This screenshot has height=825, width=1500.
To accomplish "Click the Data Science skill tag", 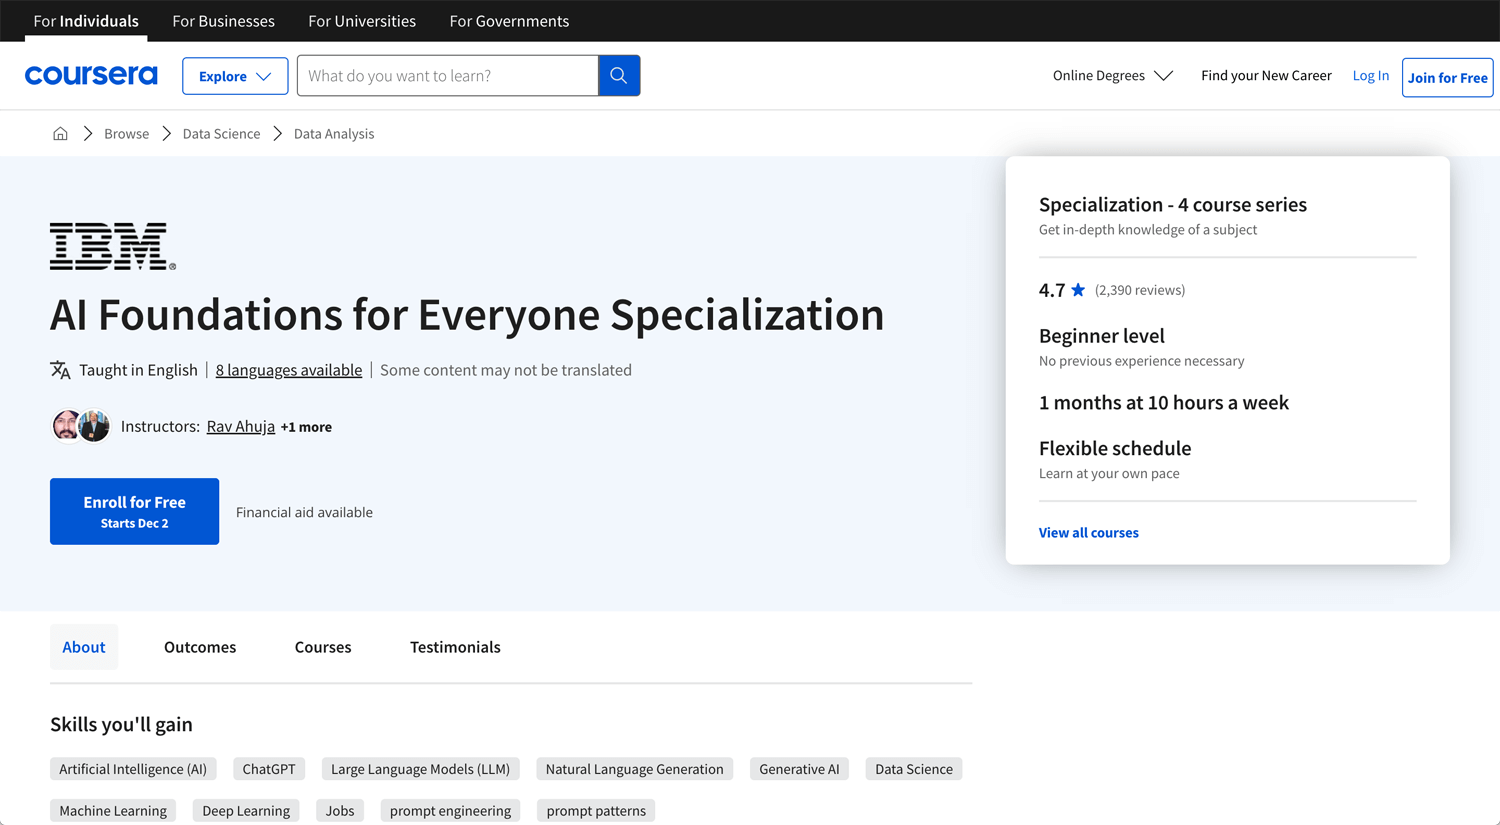I will point(914,769).
